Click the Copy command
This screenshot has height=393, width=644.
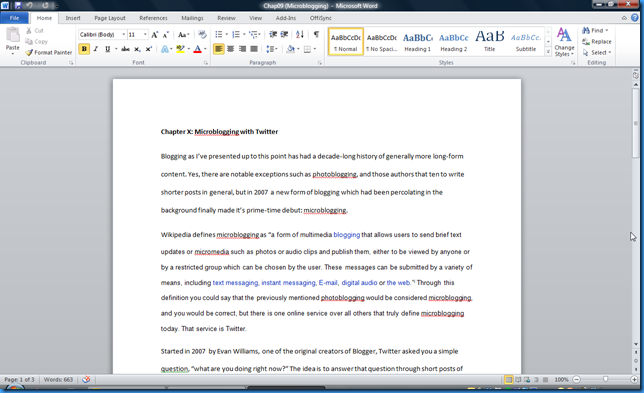37,41
